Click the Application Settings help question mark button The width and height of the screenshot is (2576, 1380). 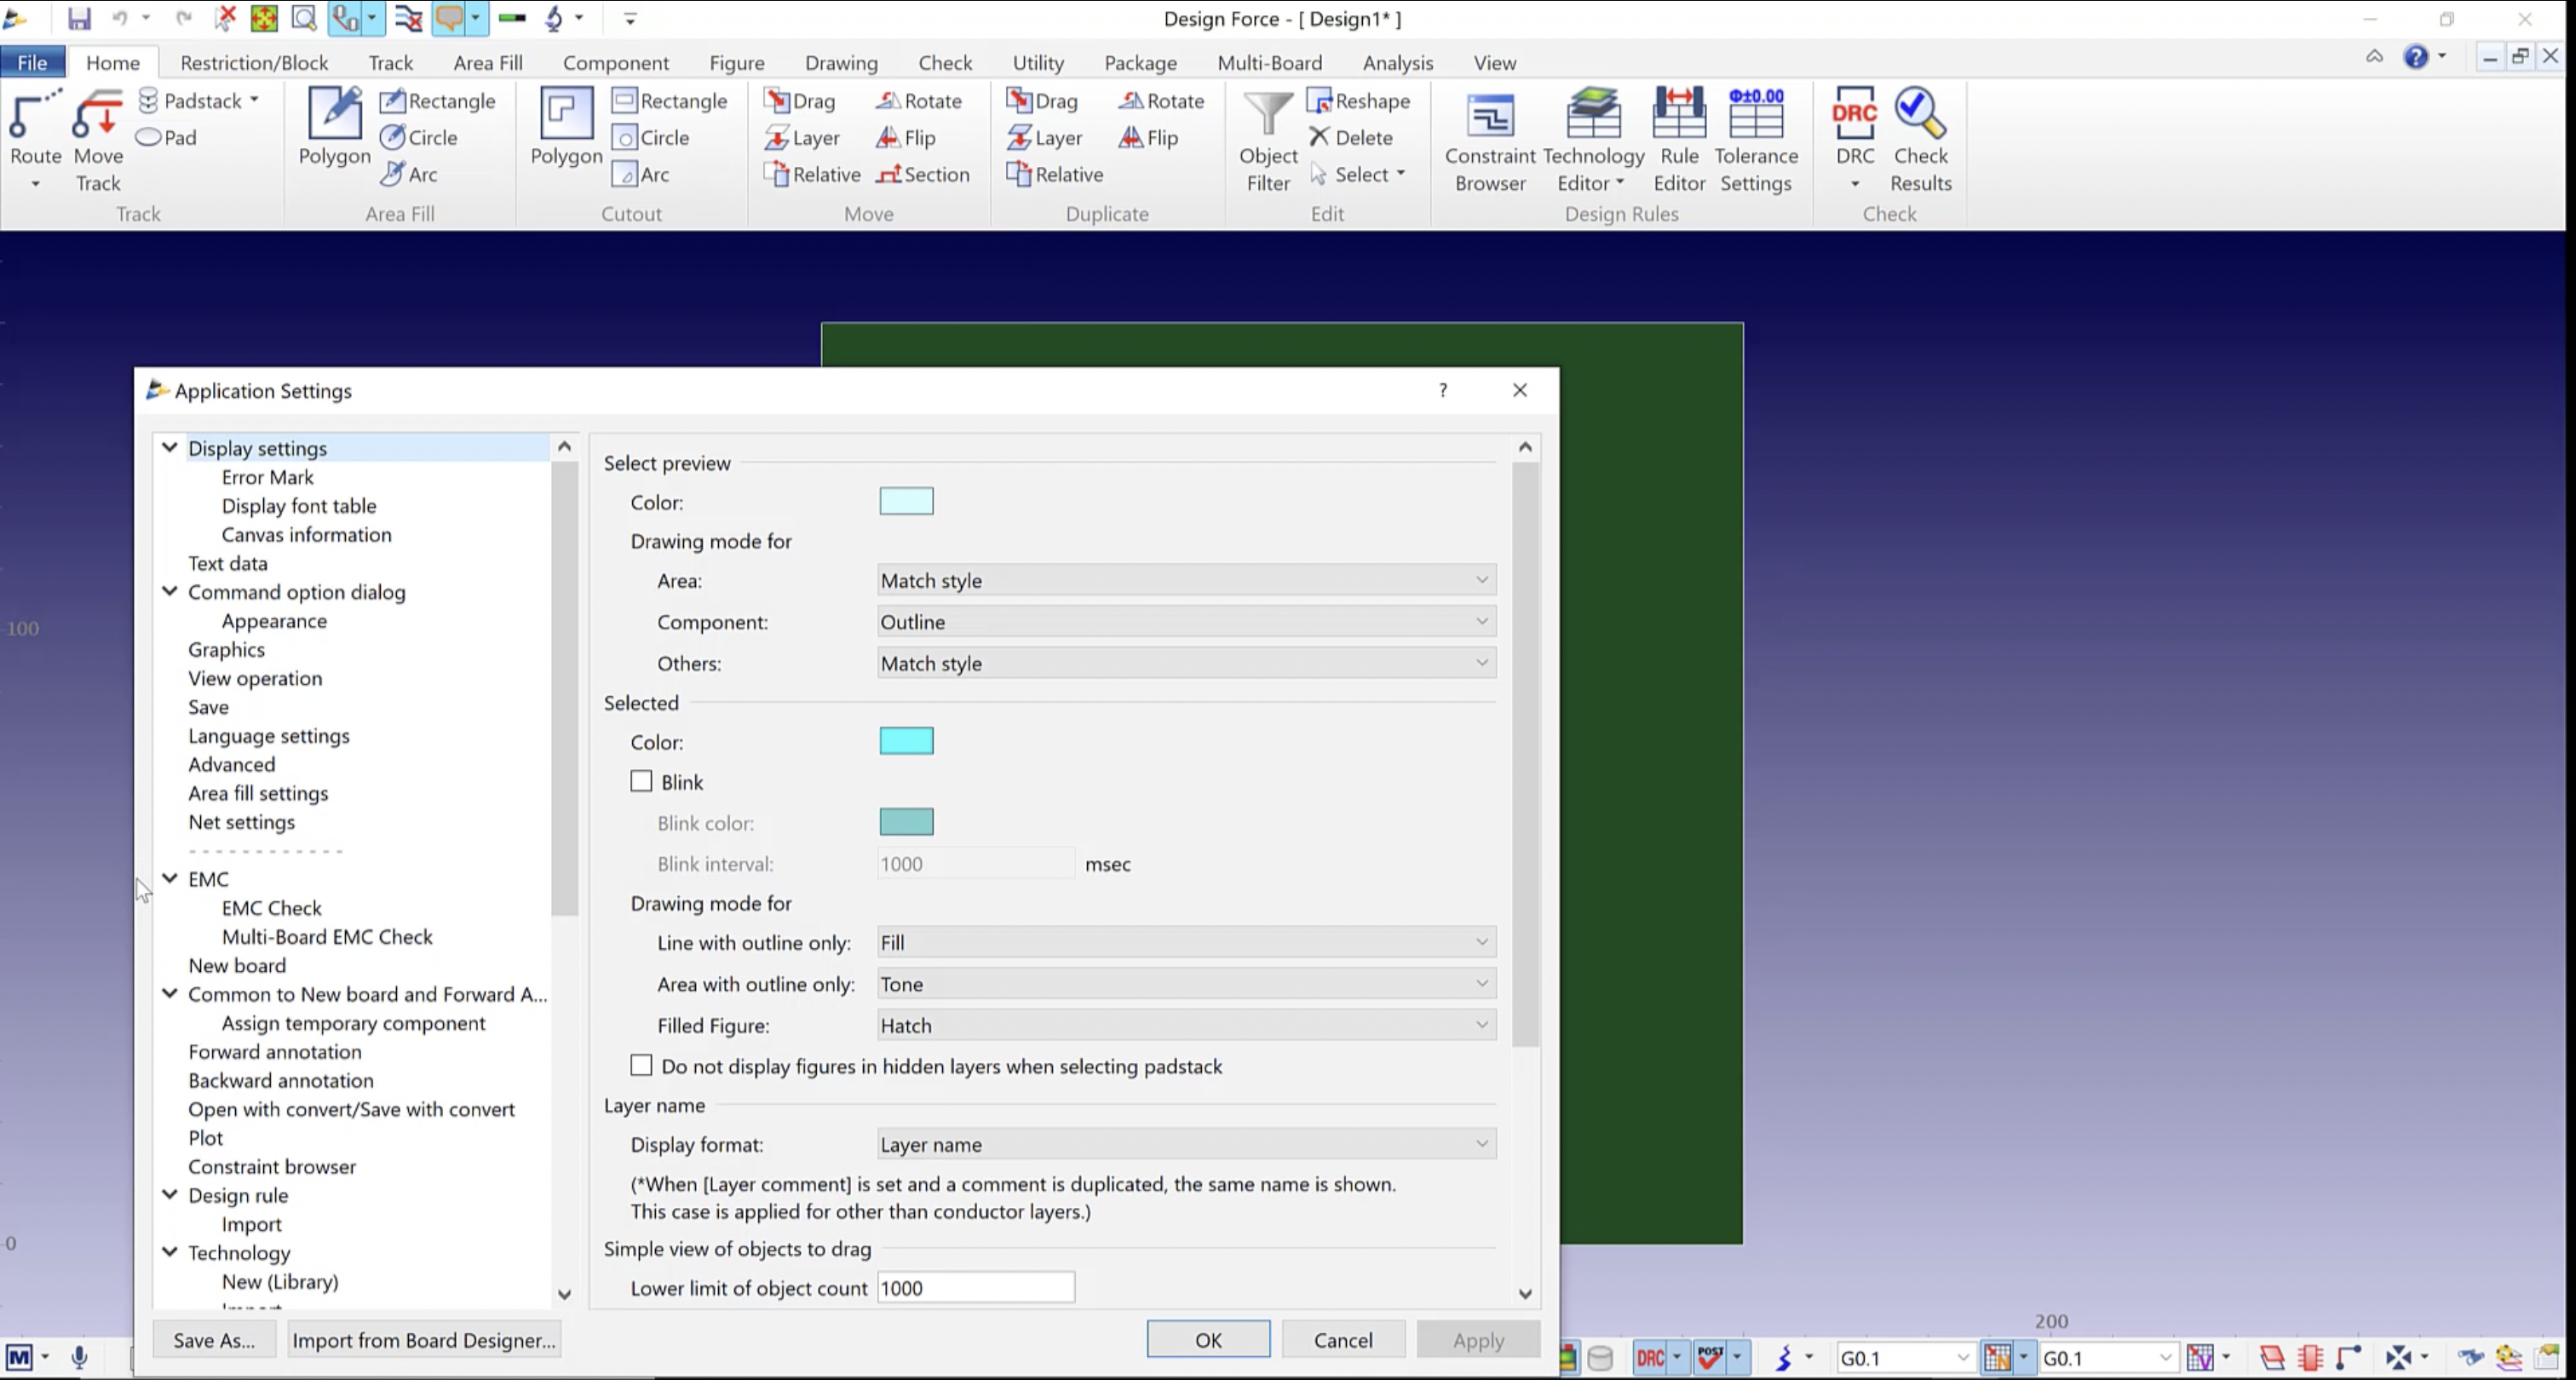tap(1442, 390)
